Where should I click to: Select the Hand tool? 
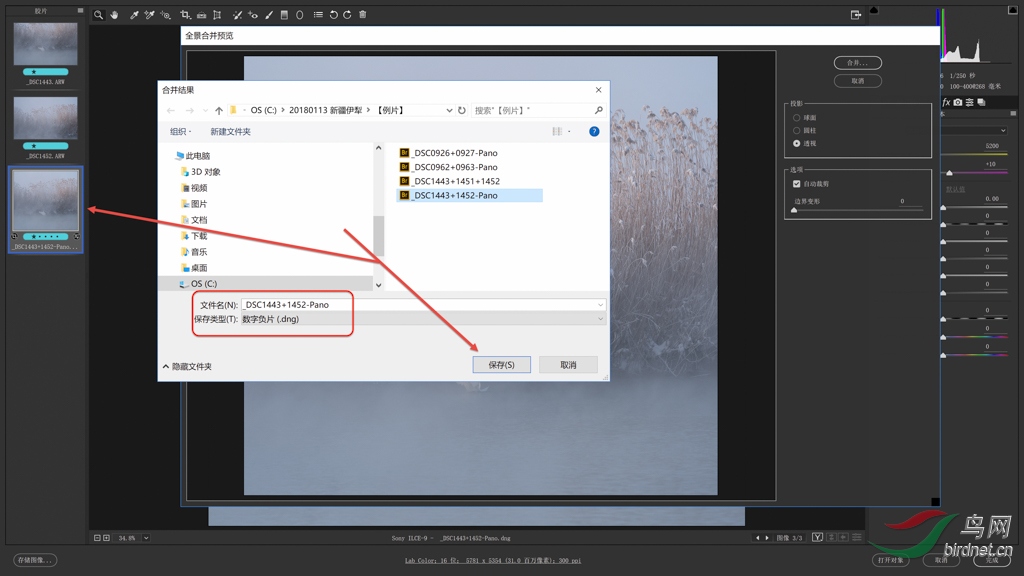point(114,15)
